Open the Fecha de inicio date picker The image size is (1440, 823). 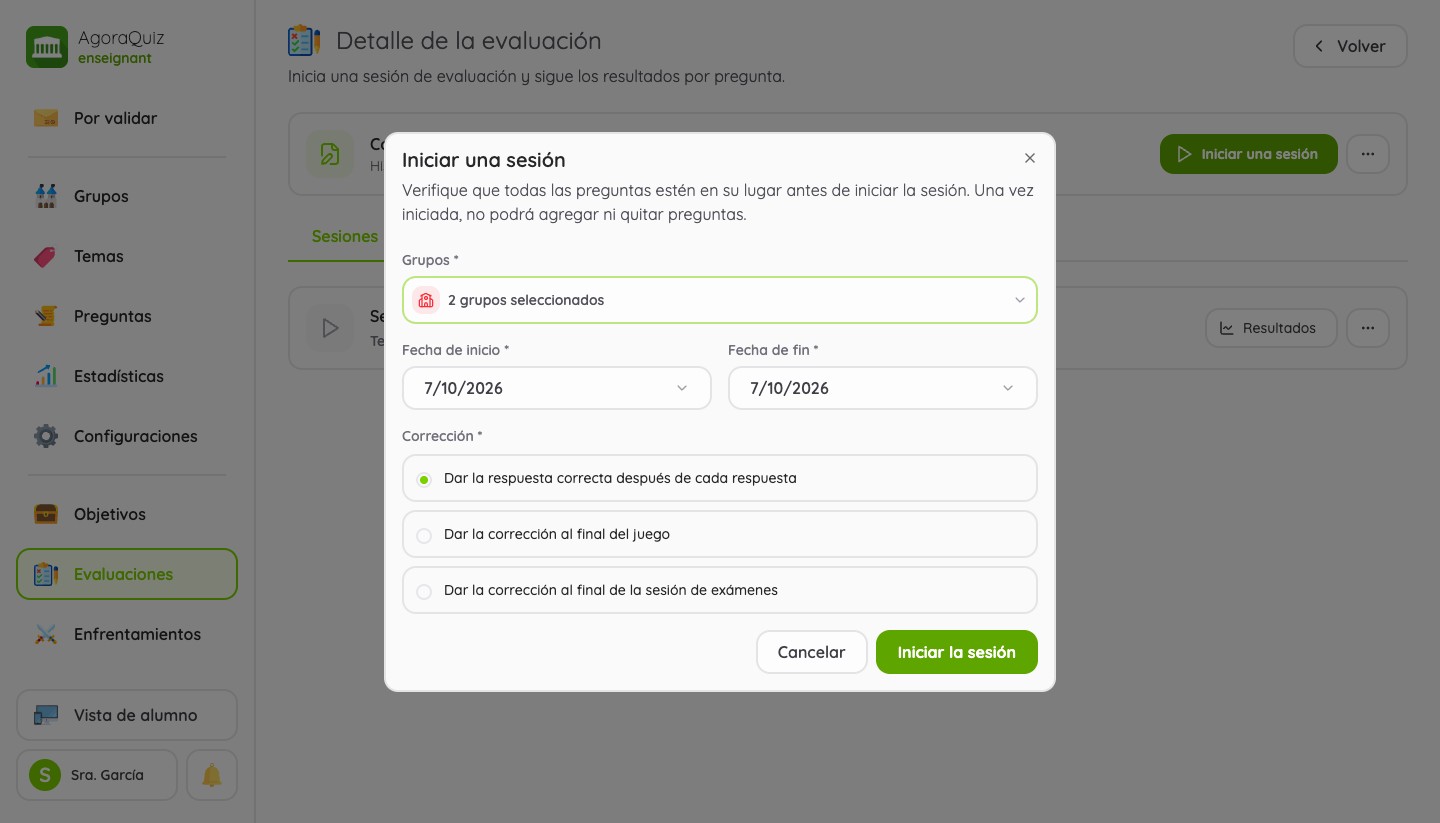click(x=556, y=388)
